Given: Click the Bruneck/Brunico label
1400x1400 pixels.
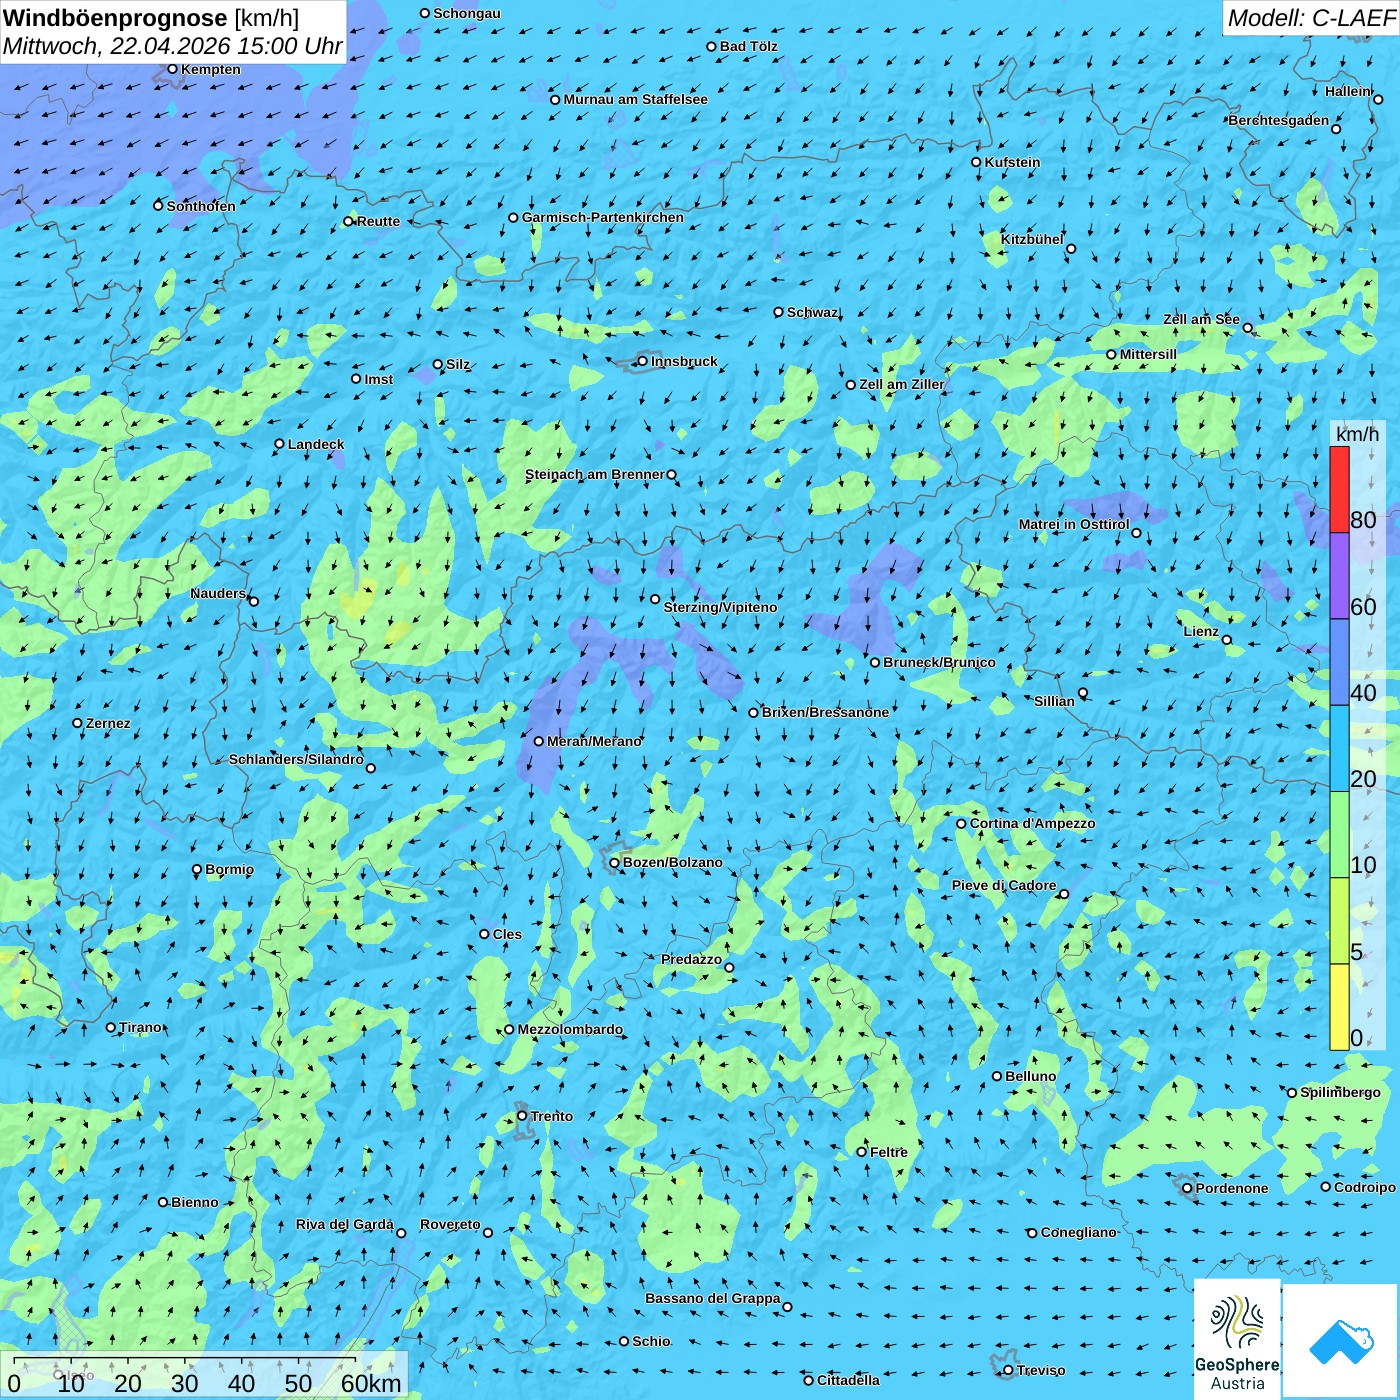Looking at the screenshot, I should point(939,662).
